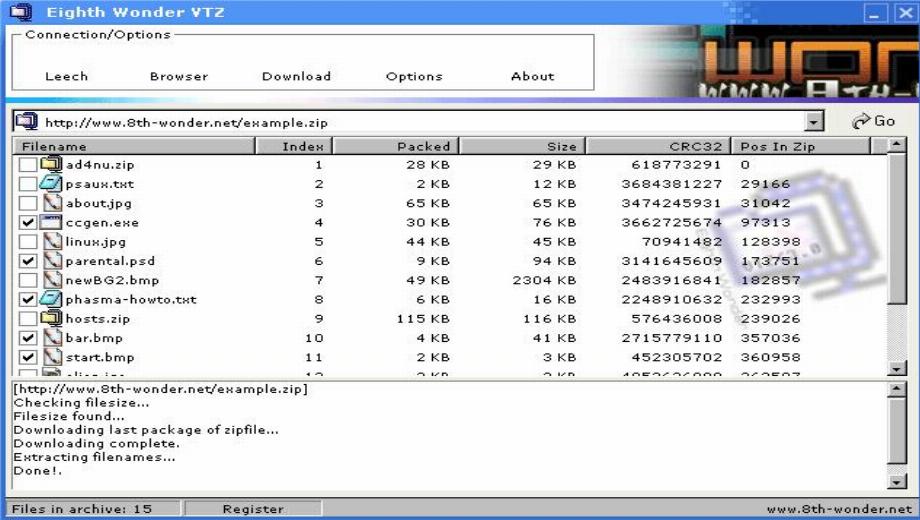Sort by the Filename column header
Image resolution: width=920 pixels, height=520 pixels.
click(133, 146)
